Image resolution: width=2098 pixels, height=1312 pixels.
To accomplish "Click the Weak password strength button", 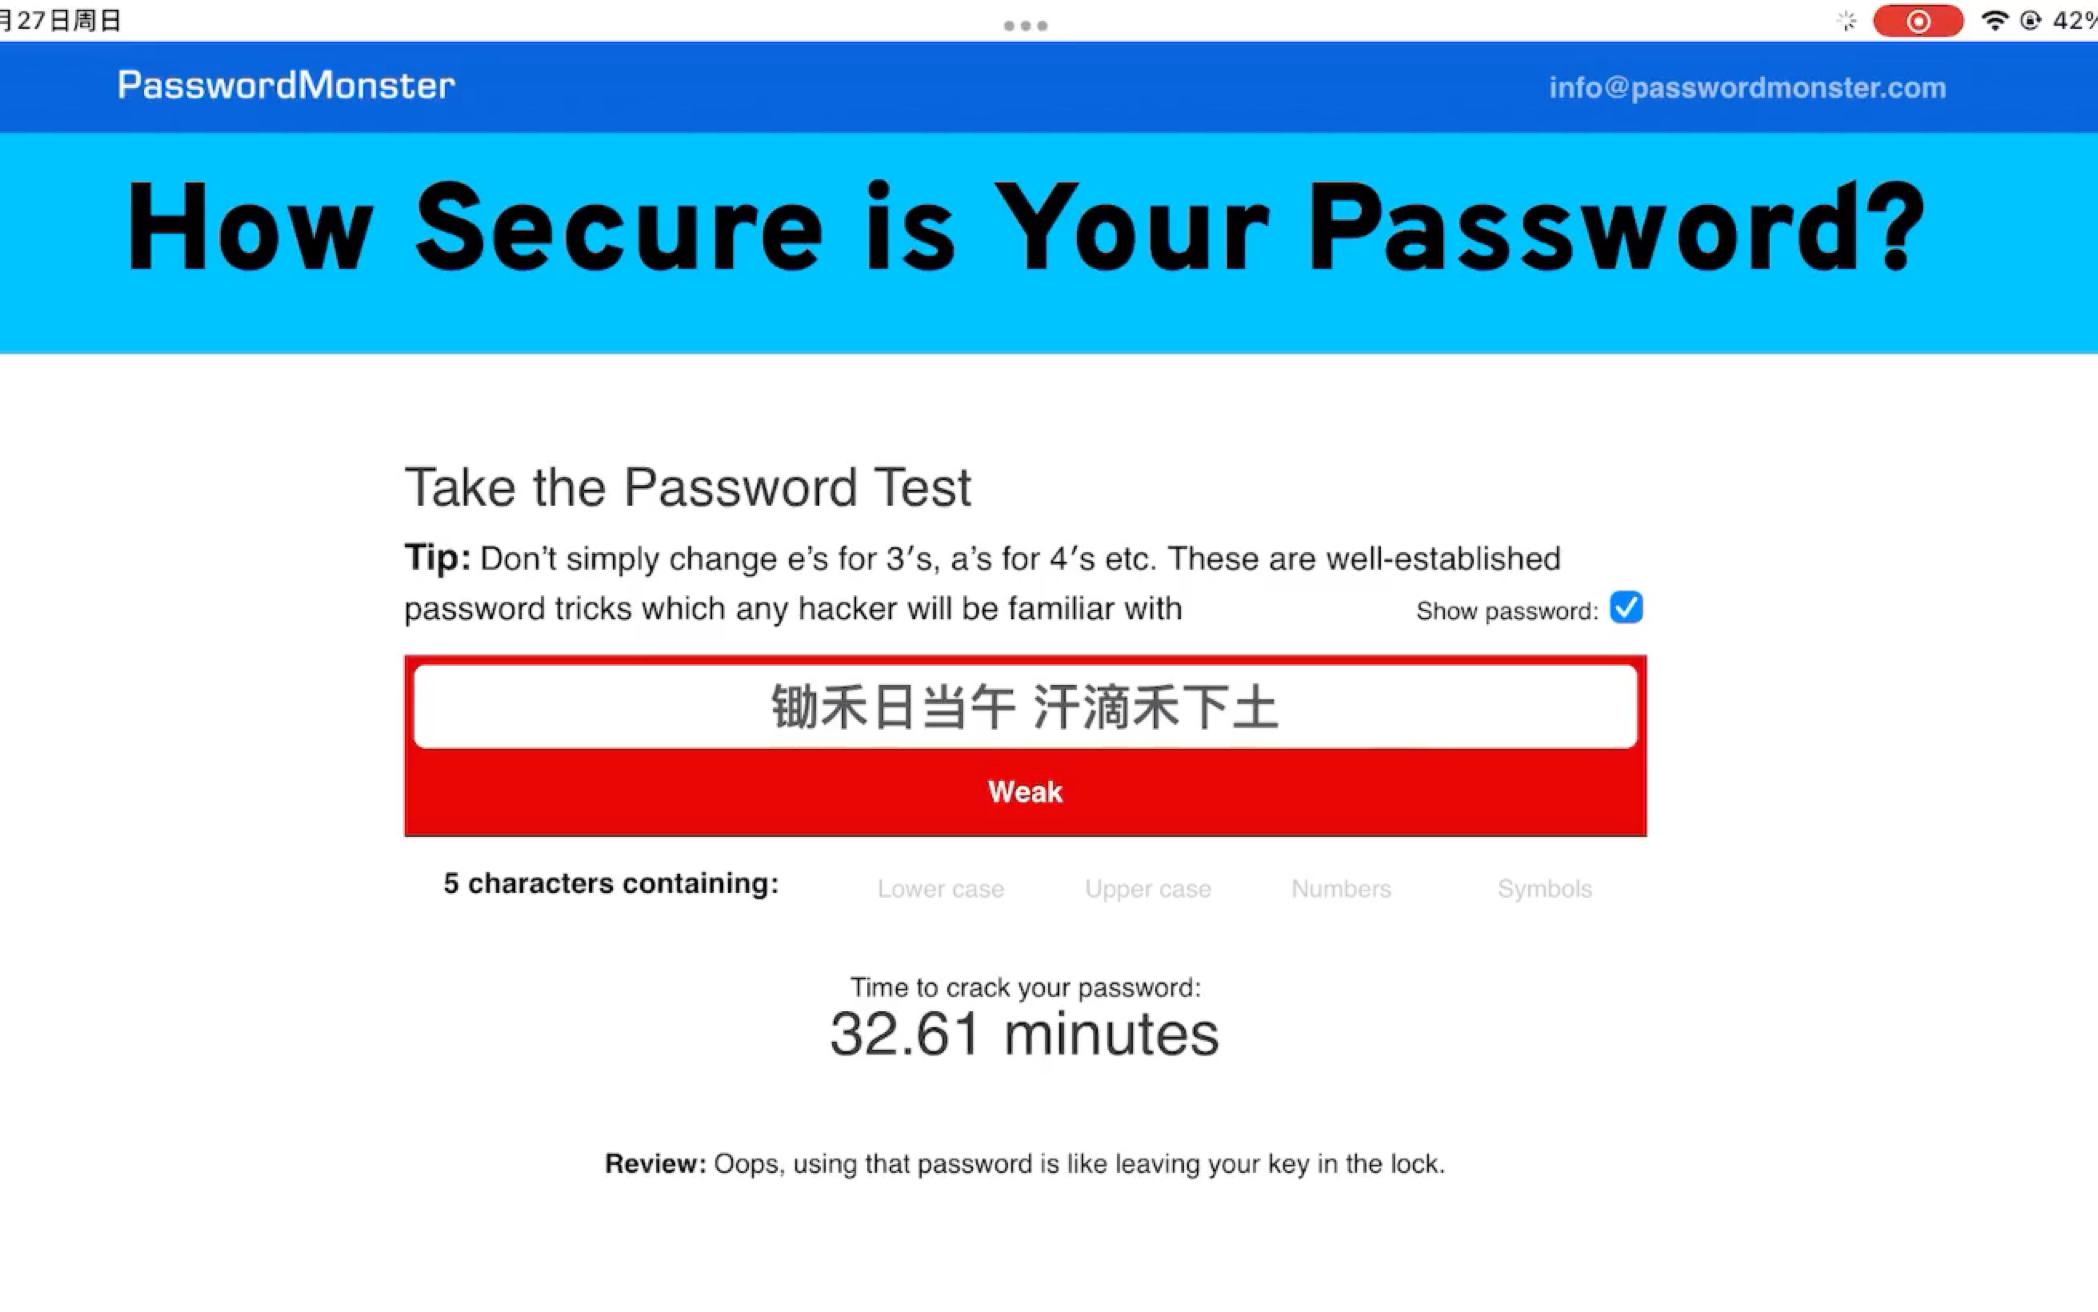I will click(1025, 792).
